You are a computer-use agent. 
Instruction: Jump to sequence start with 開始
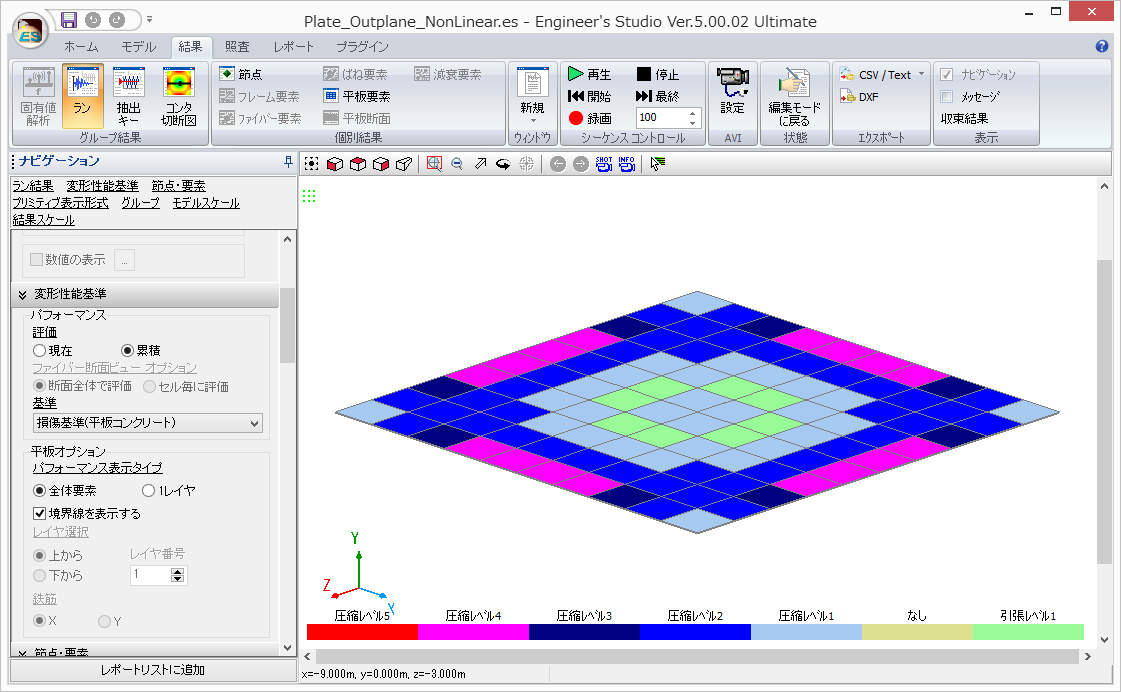590,96
